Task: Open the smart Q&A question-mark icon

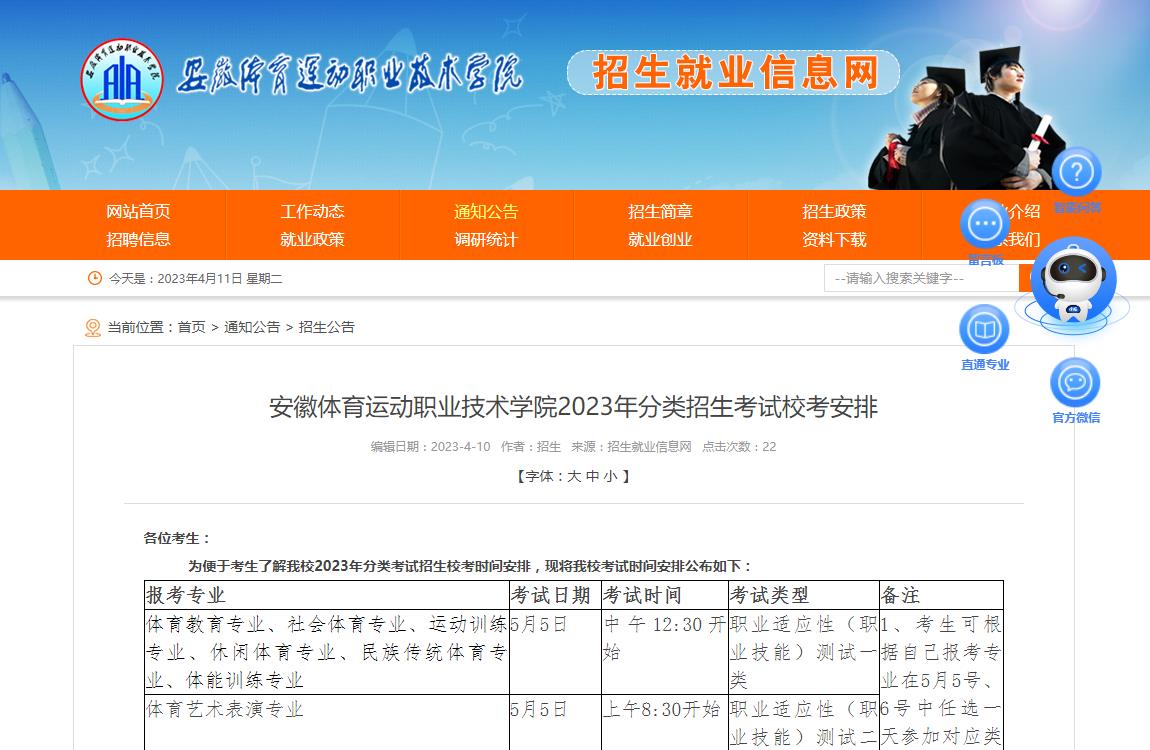Action: click(1076, 172)
